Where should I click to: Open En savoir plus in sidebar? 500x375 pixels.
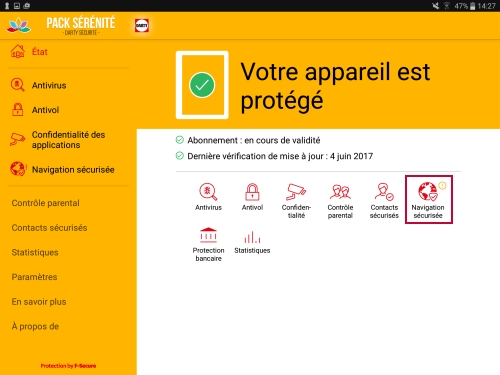39,302
